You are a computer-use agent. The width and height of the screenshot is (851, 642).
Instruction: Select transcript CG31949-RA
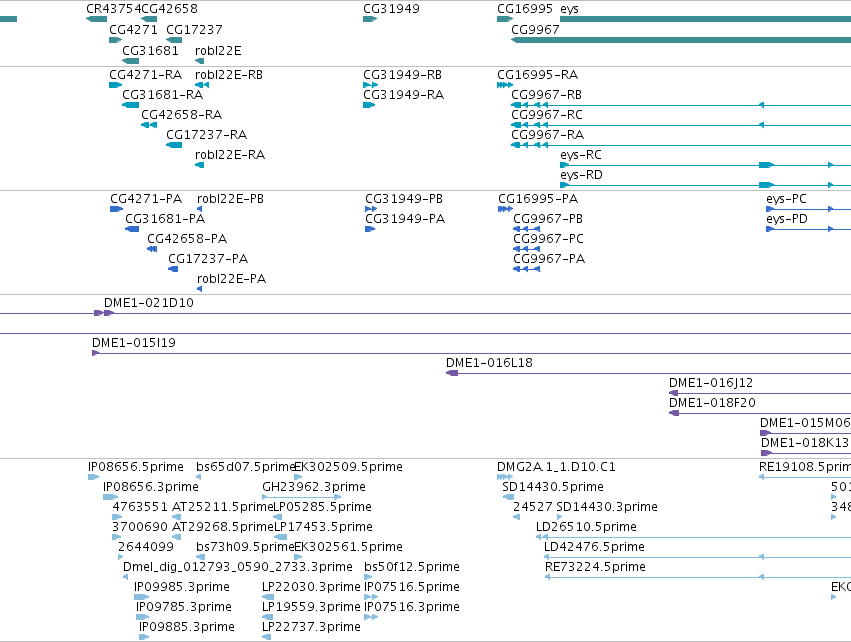(x=403, y=94)
